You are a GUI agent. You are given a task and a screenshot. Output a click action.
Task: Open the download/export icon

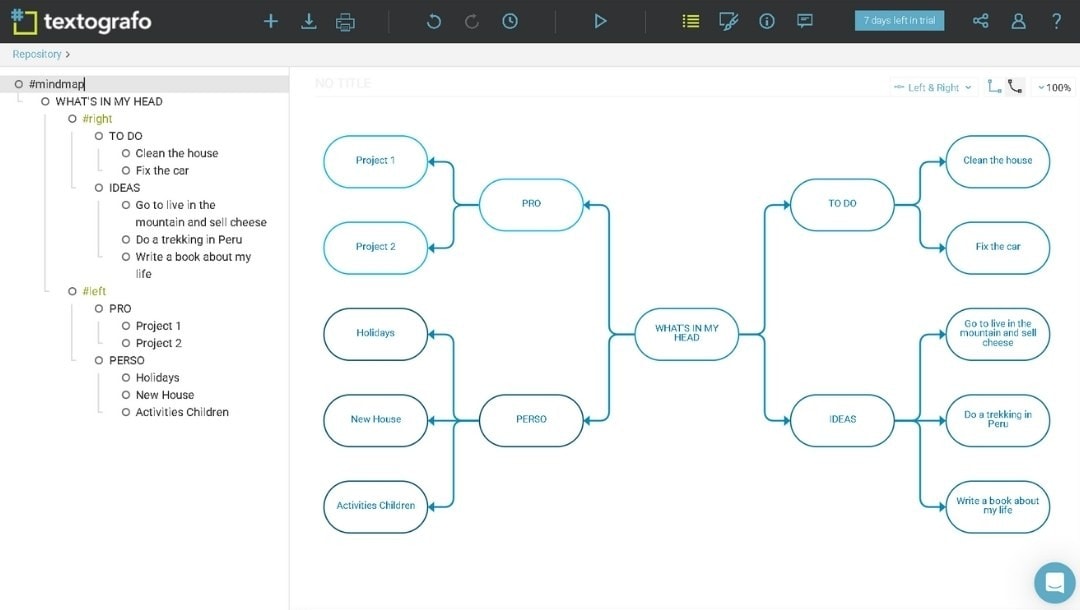[308, 20]
